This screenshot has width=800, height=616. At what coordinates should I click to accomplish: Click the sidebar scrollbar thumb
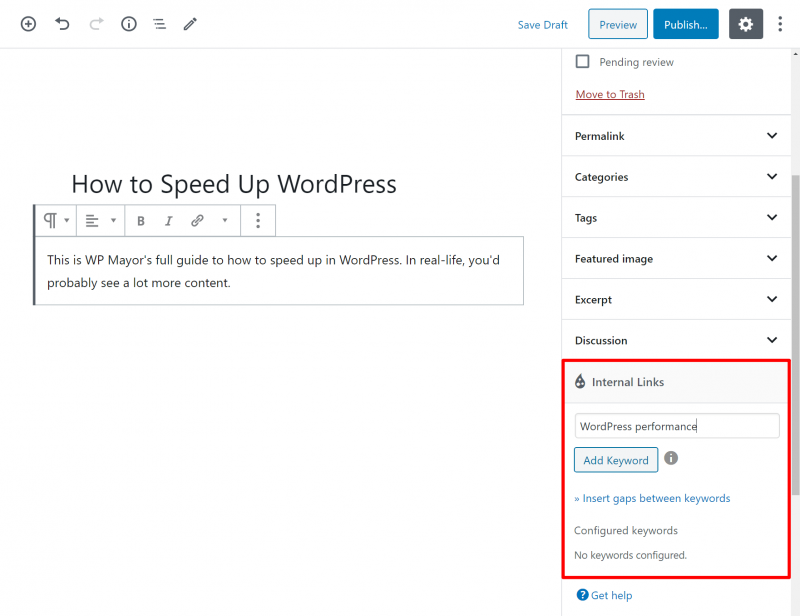coord(795,335)
